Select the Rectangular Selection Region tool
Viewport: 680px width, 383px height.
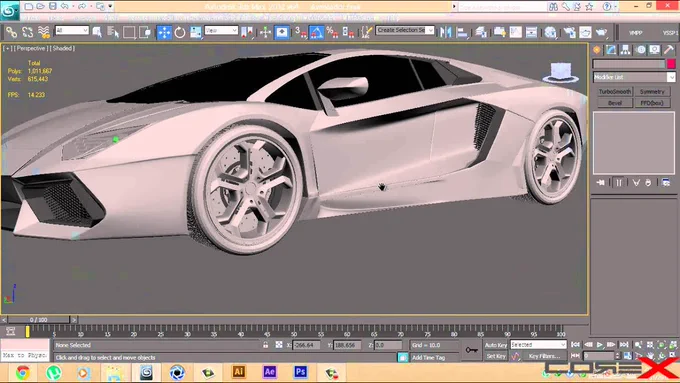coord(129,32)
